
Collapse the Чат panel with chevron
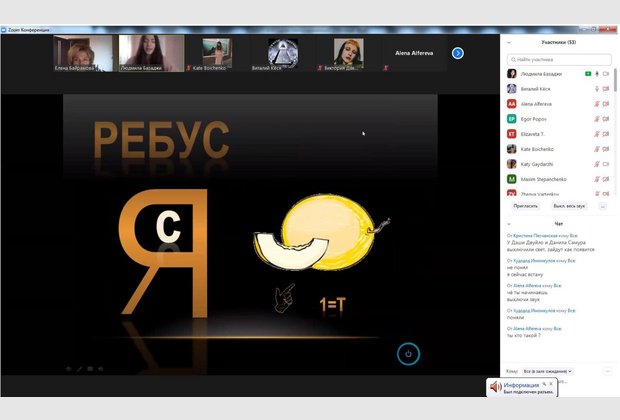[509, 223]
